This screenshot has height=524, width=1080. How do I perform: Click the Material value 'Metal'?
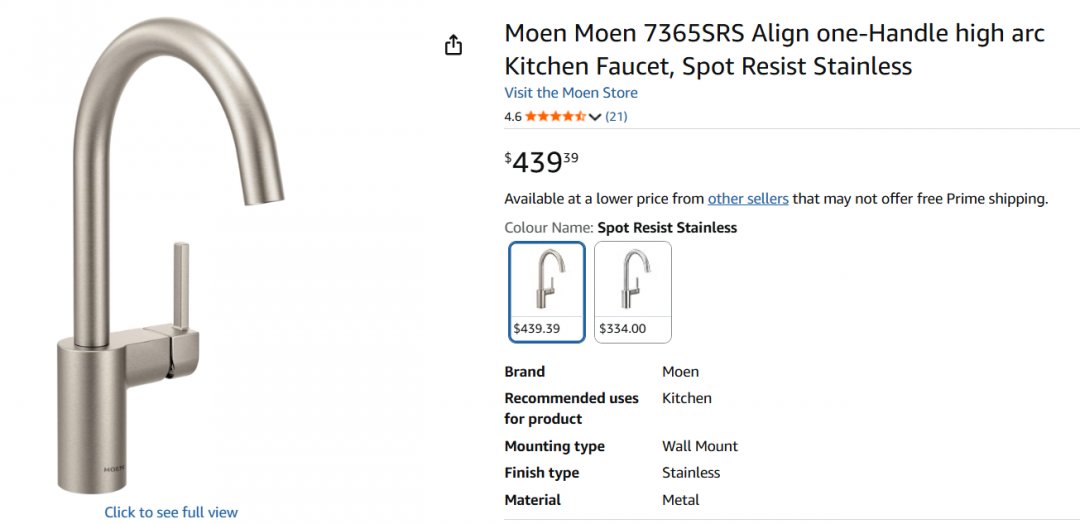pos(680,499)
